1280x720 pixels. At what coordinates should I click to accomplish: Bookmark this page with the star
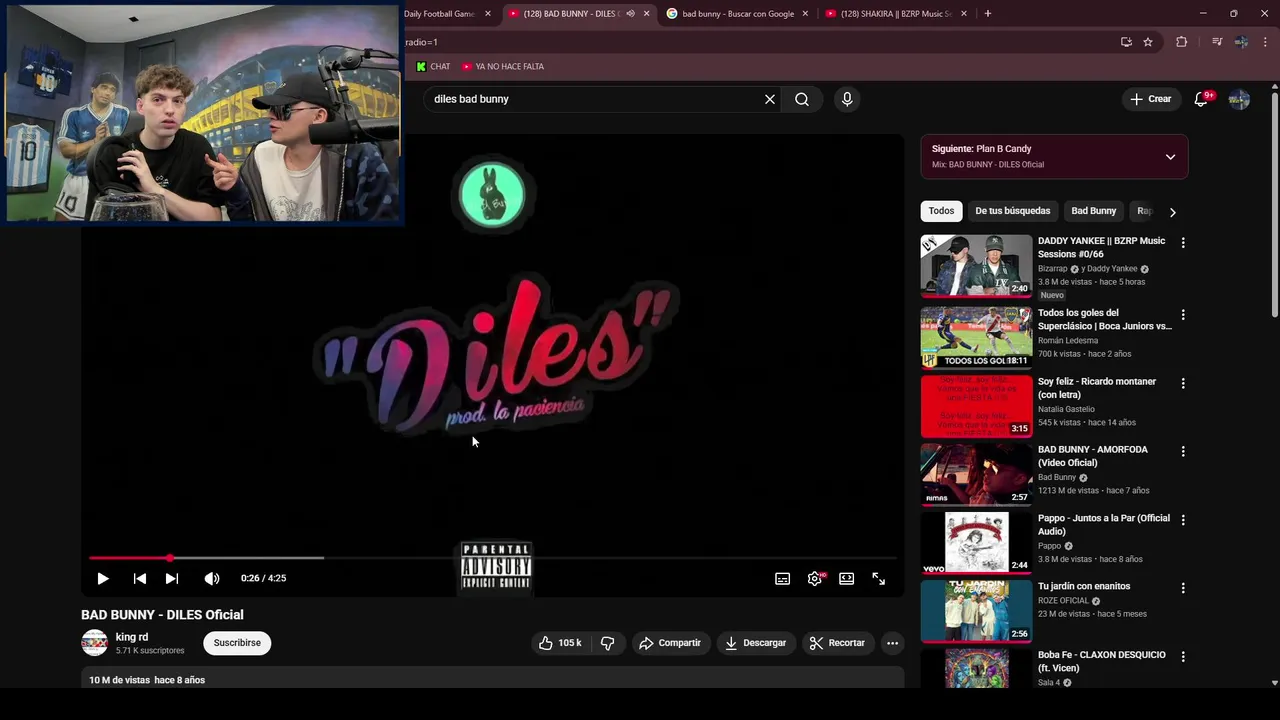tap(1148, 42)
